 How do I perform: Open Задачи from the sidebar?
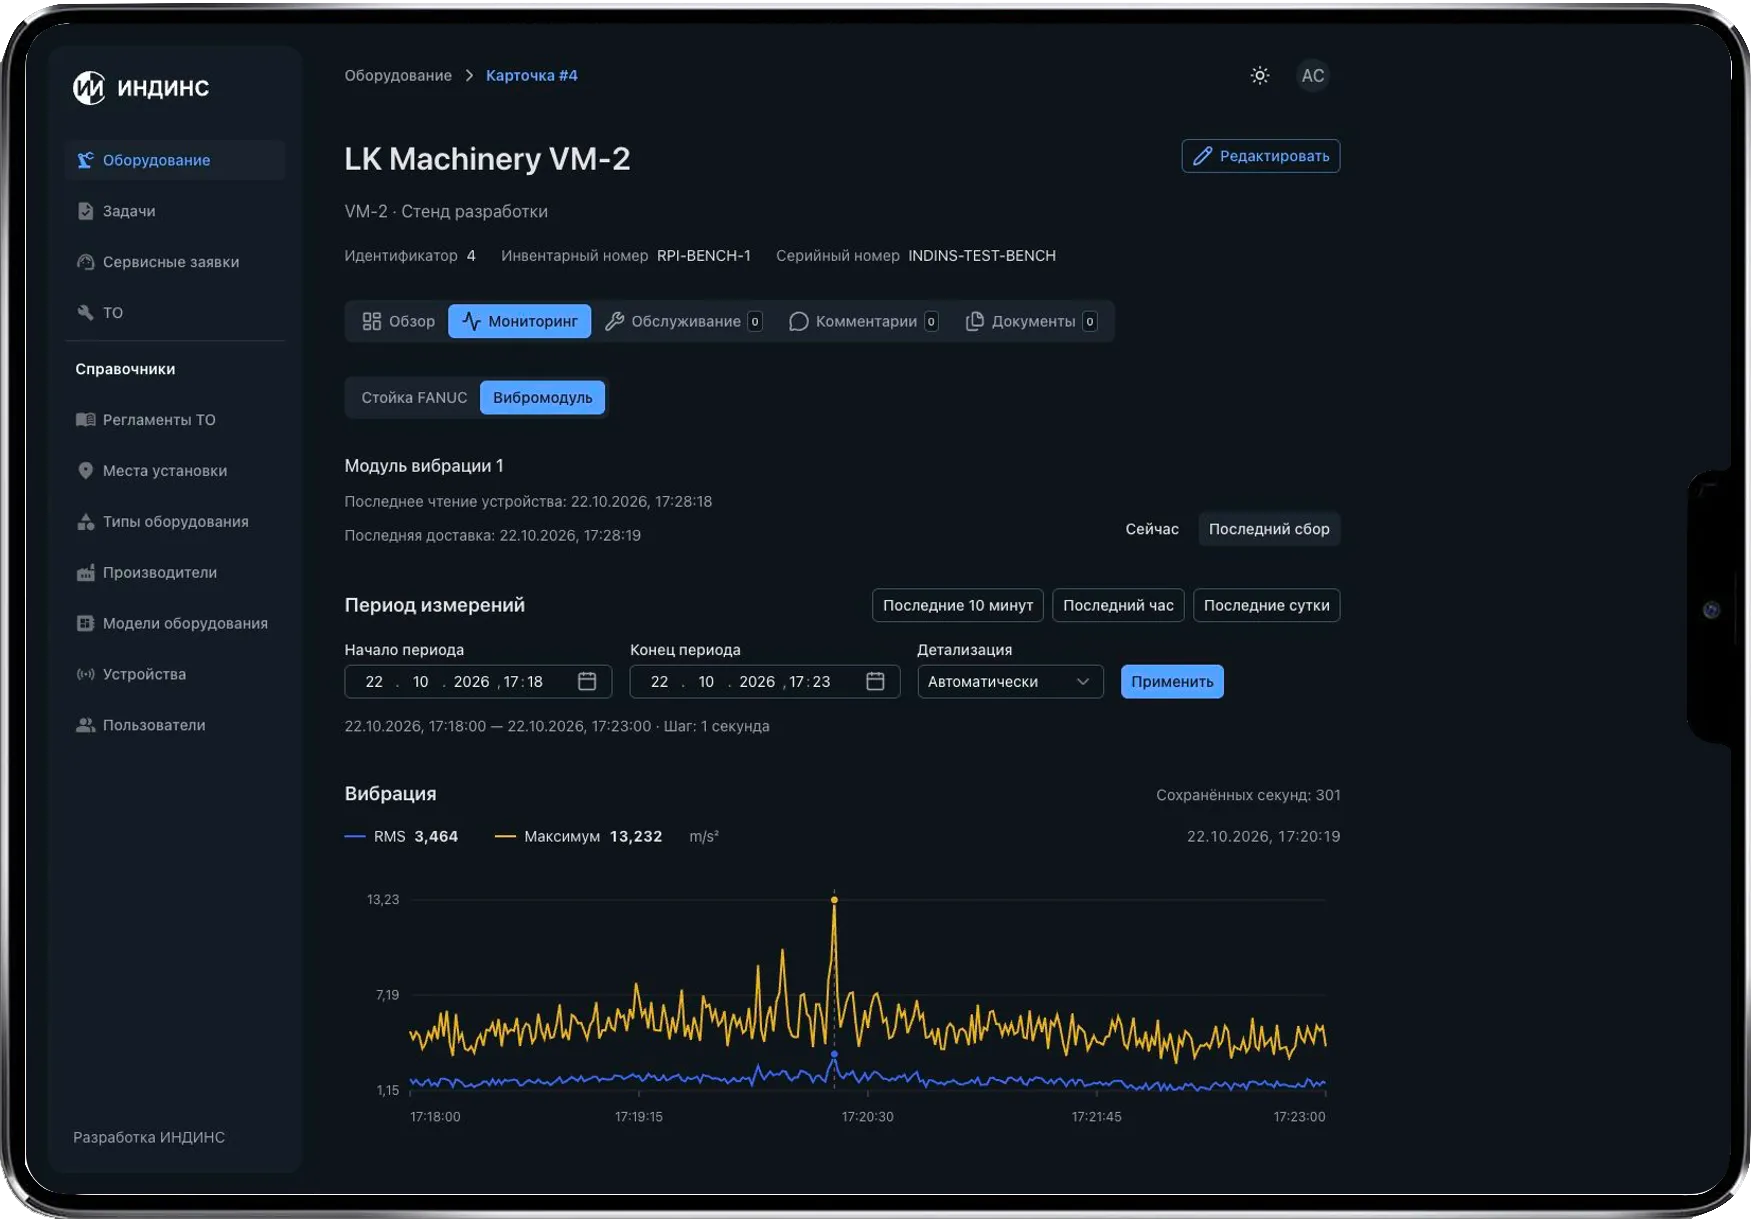tap(175, 211)
